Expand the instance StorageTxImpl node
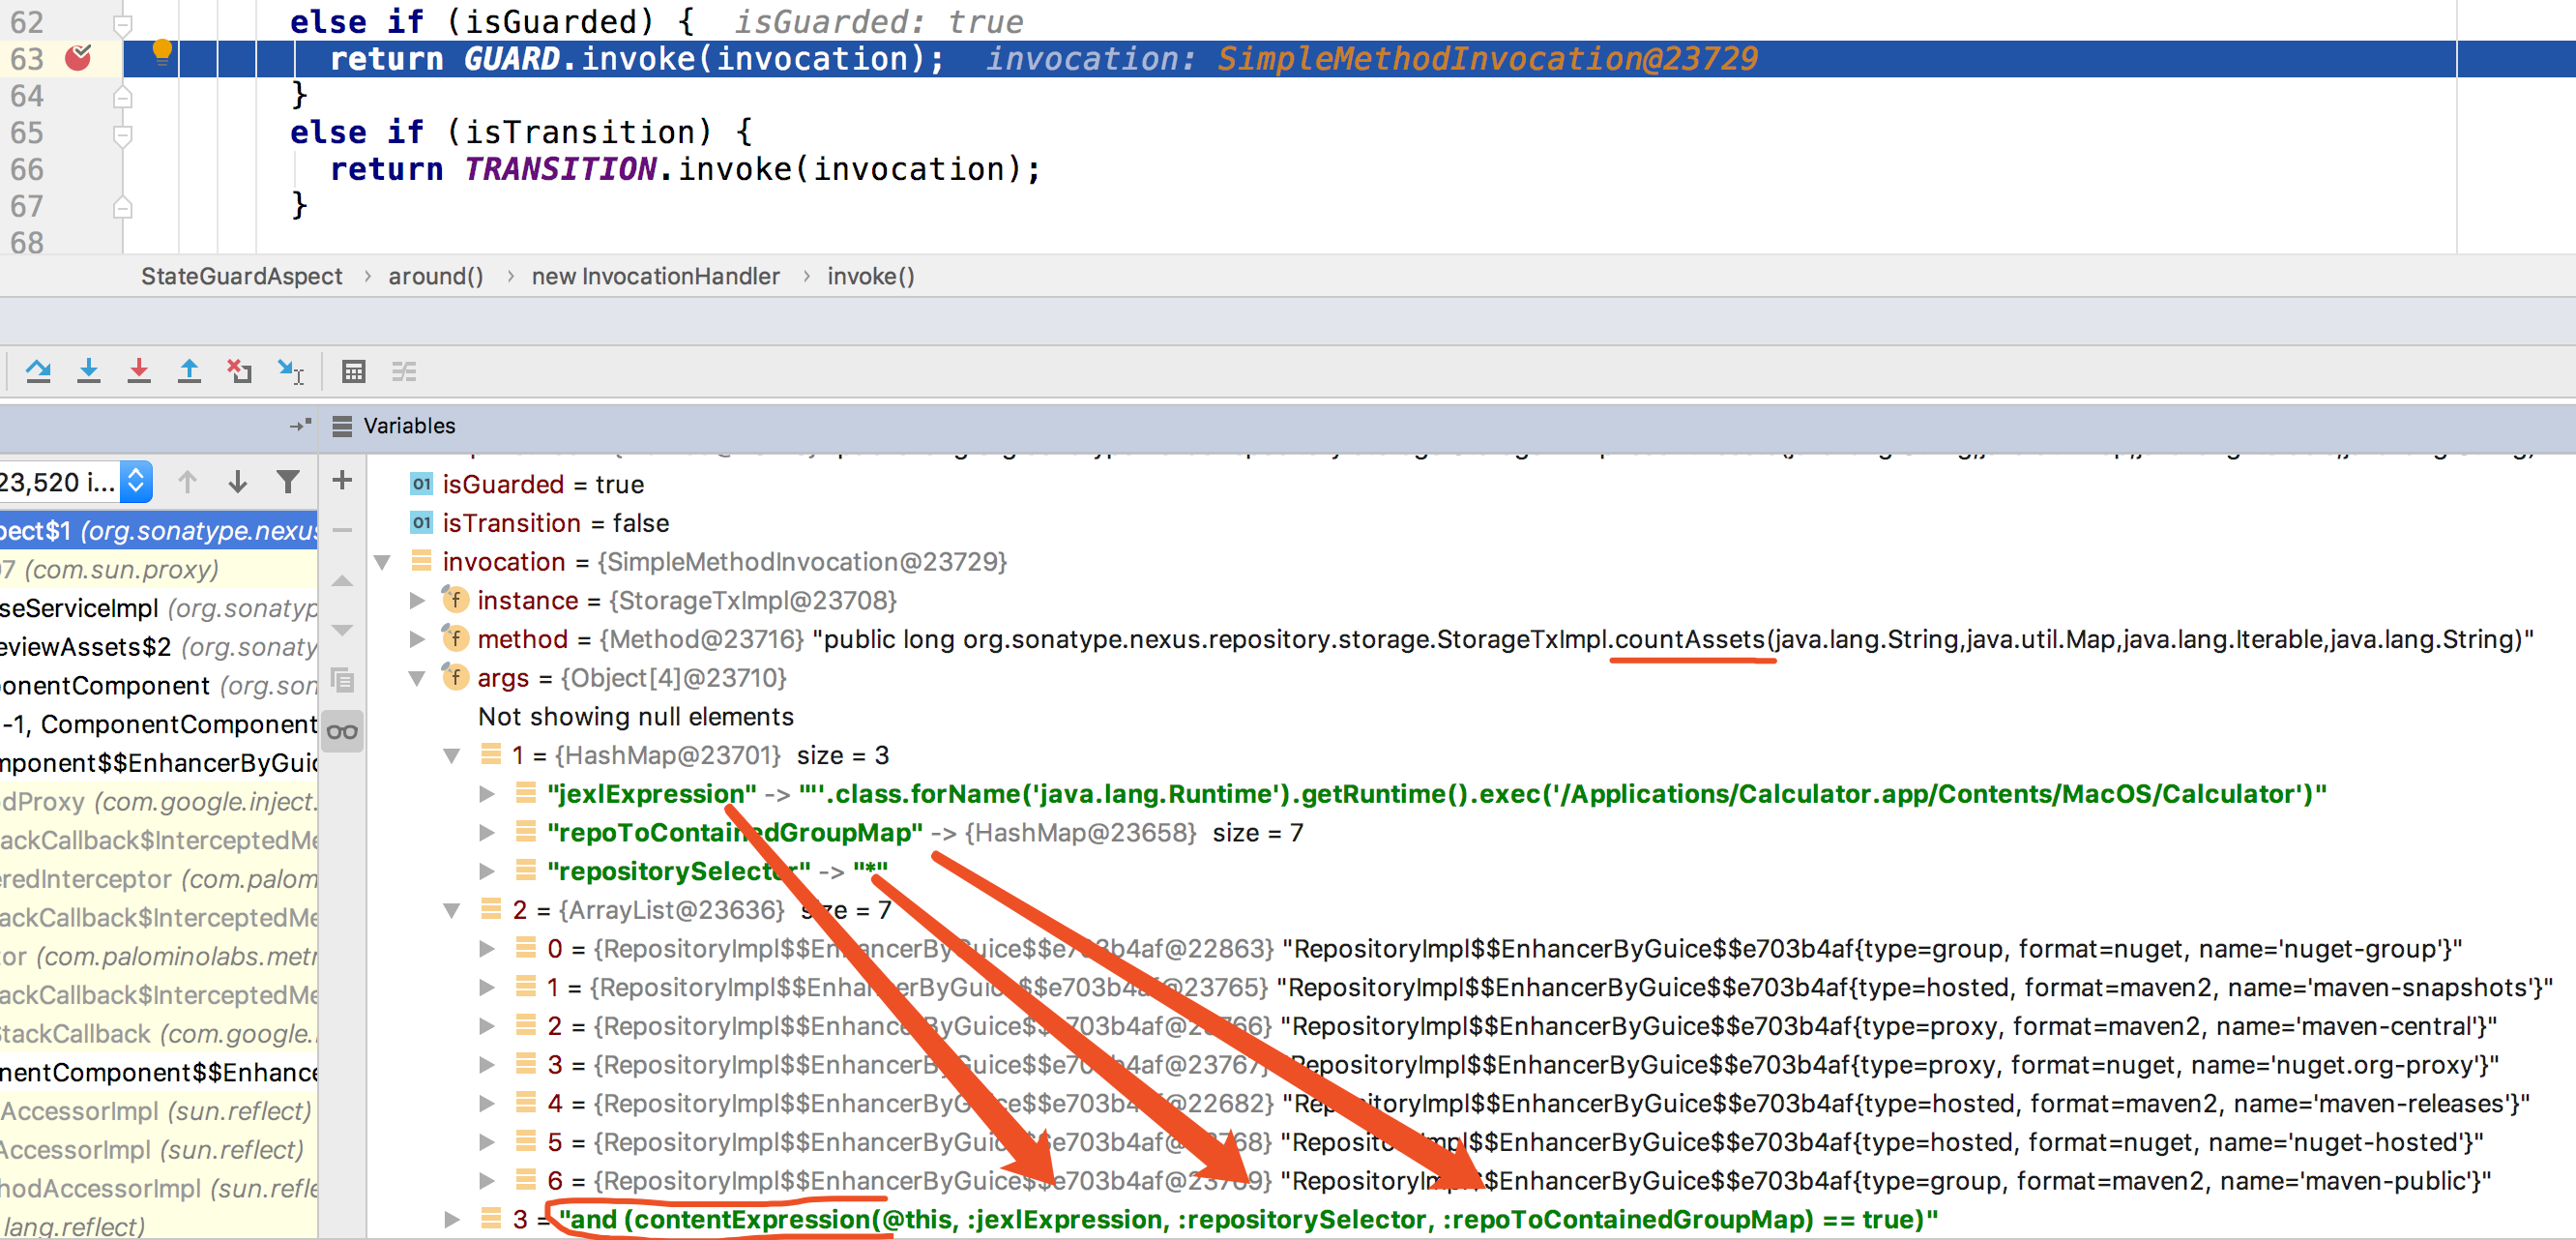2576x1240 pixels. tap(417, 600)
